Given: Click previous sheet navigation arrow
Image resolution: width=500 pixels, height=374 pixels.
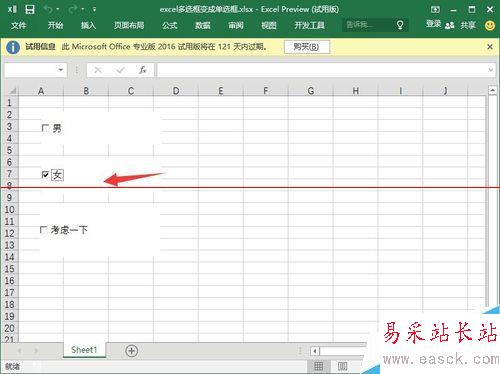Looking at the screenshot, I should [19, 351].
